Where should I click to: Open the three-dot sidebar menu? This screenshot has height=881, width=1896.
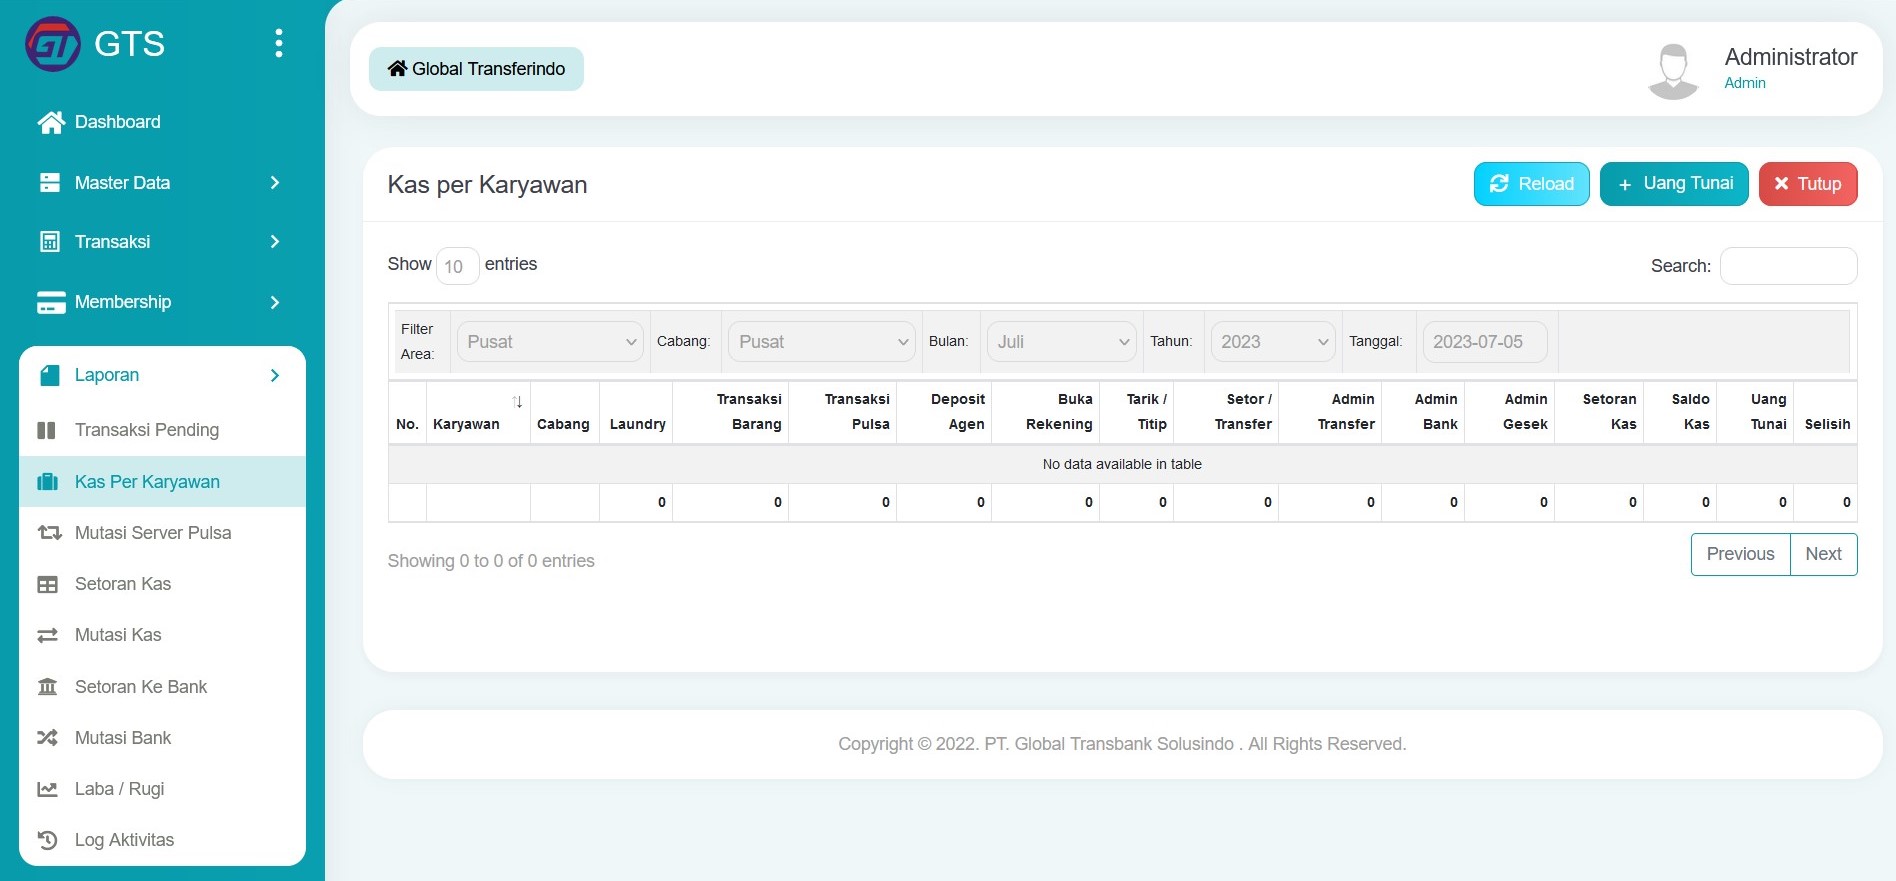pos(279,43)
